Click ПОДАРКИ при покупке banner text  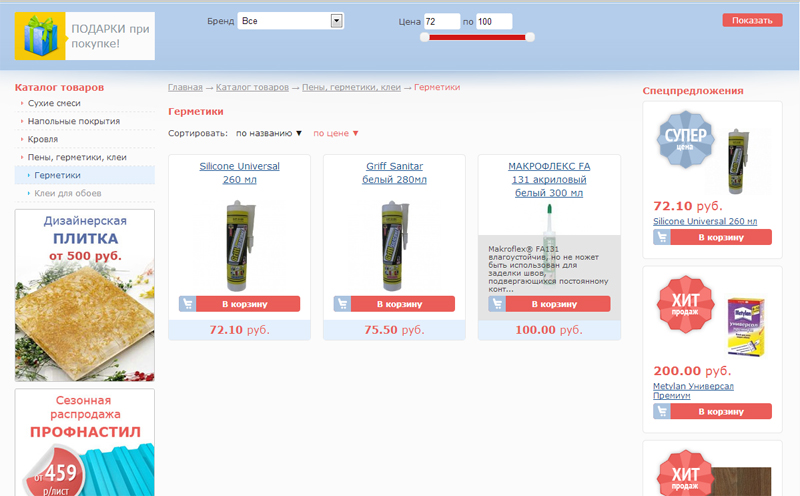coord(110,36)
